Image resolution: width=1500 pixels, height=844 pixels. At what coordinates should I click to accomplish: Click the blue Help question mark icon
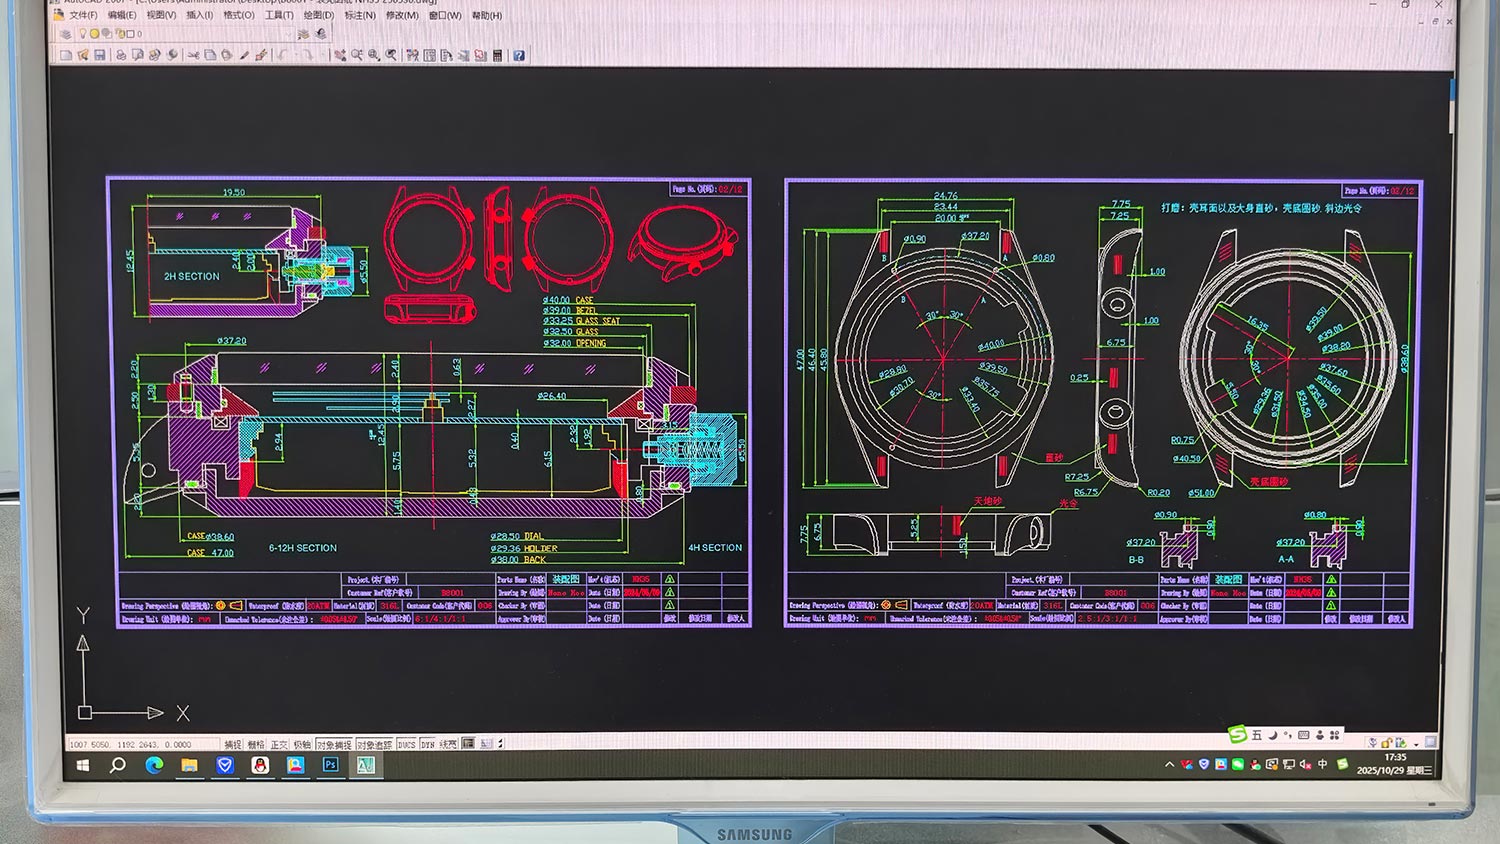(x=519, y=56)
